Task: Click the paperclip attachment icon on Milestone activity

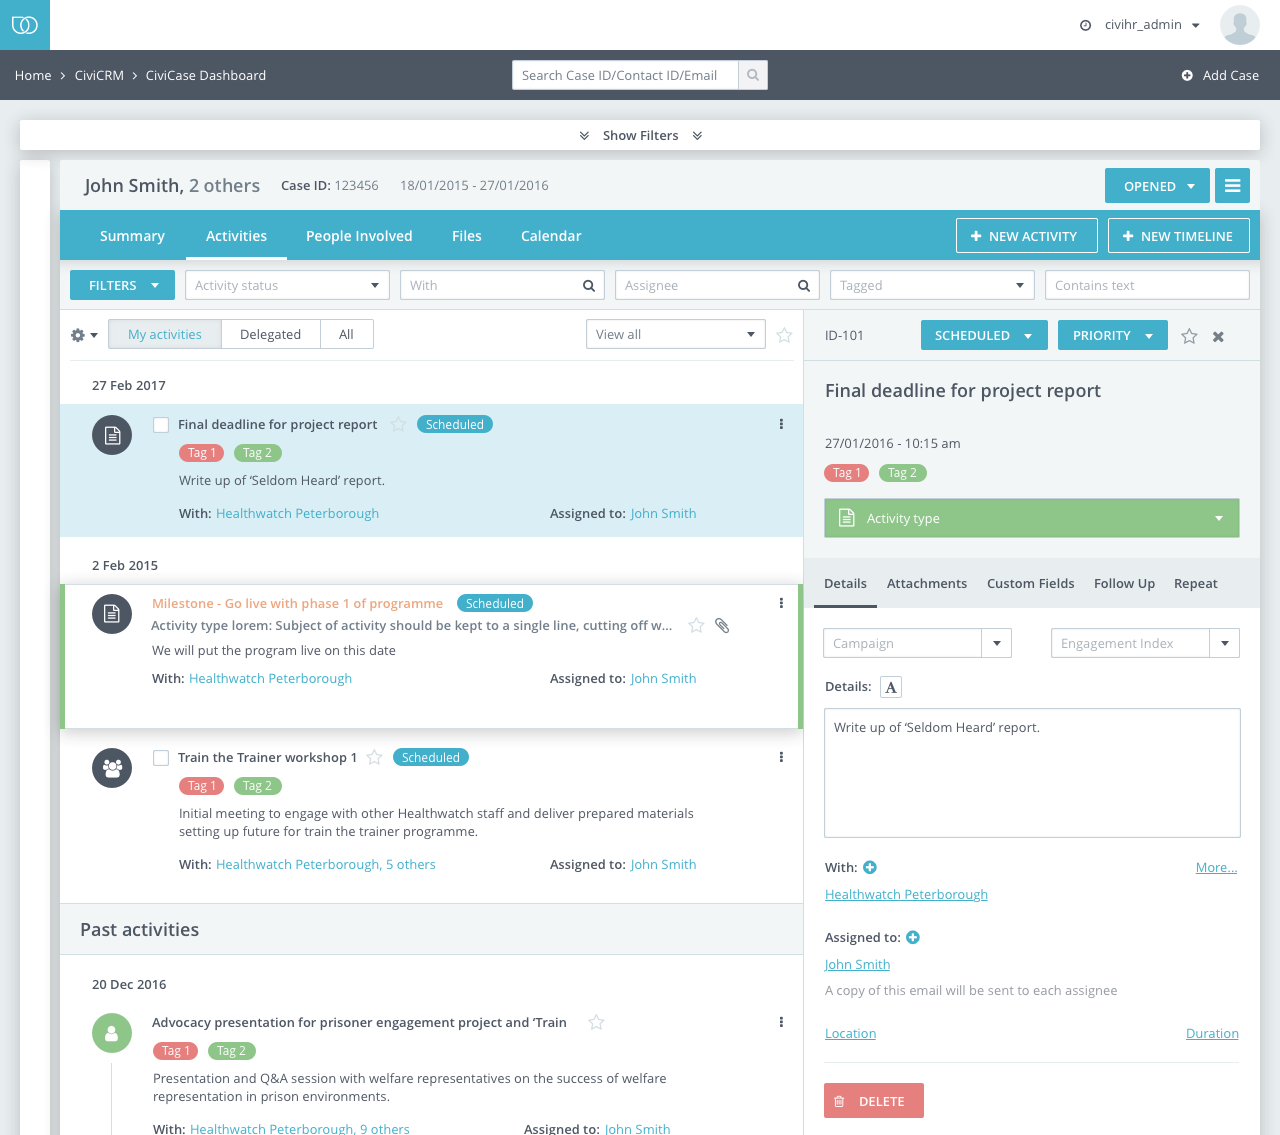Action: 722,624
